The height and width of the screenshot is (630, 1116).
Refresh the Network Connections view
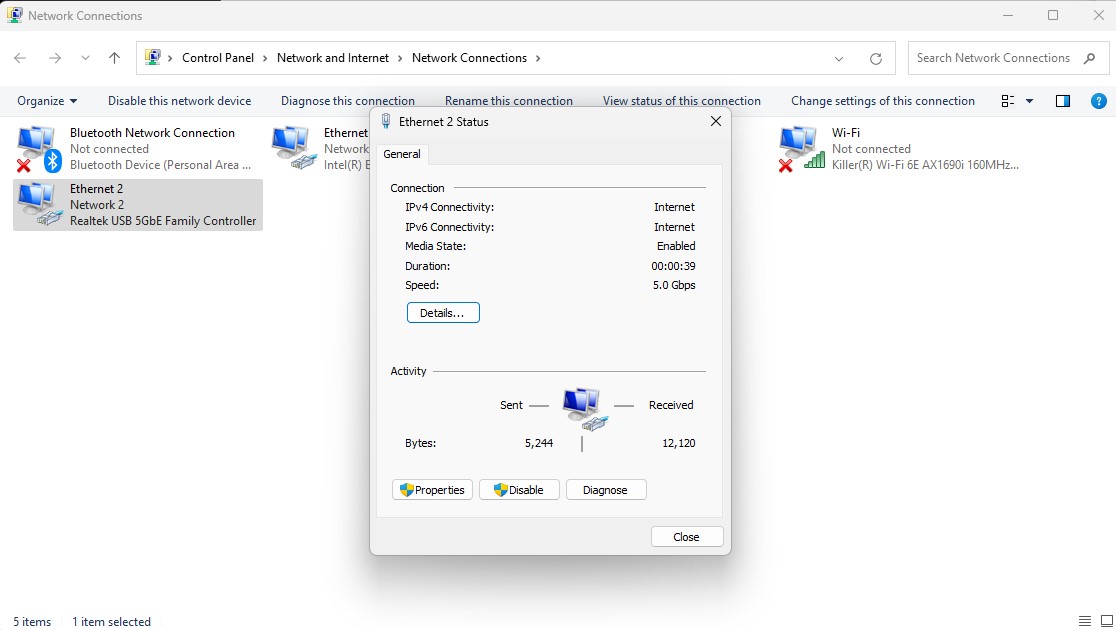[876, 58]
